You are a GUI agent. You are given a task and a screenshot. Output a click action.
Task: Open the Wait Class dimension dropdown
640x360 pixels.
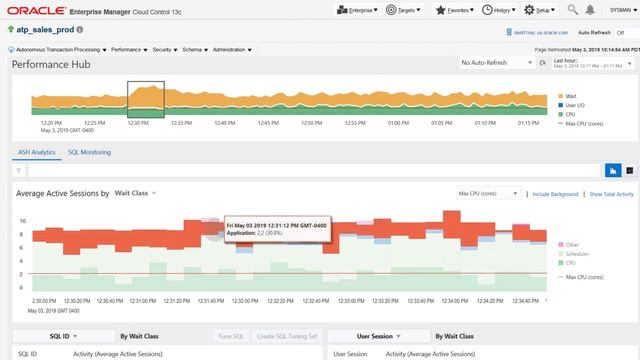pos(135,193)
